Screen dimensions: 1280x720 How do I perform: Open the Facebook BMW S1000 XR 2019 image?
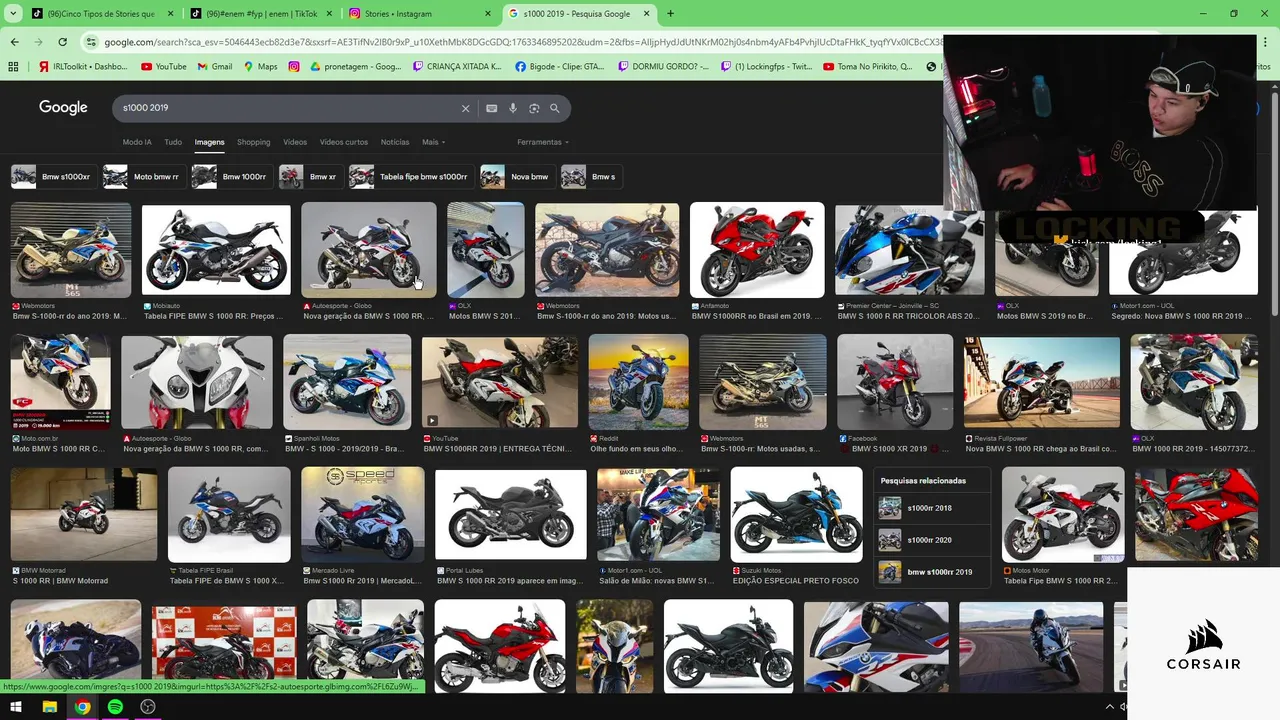point(895,382)
